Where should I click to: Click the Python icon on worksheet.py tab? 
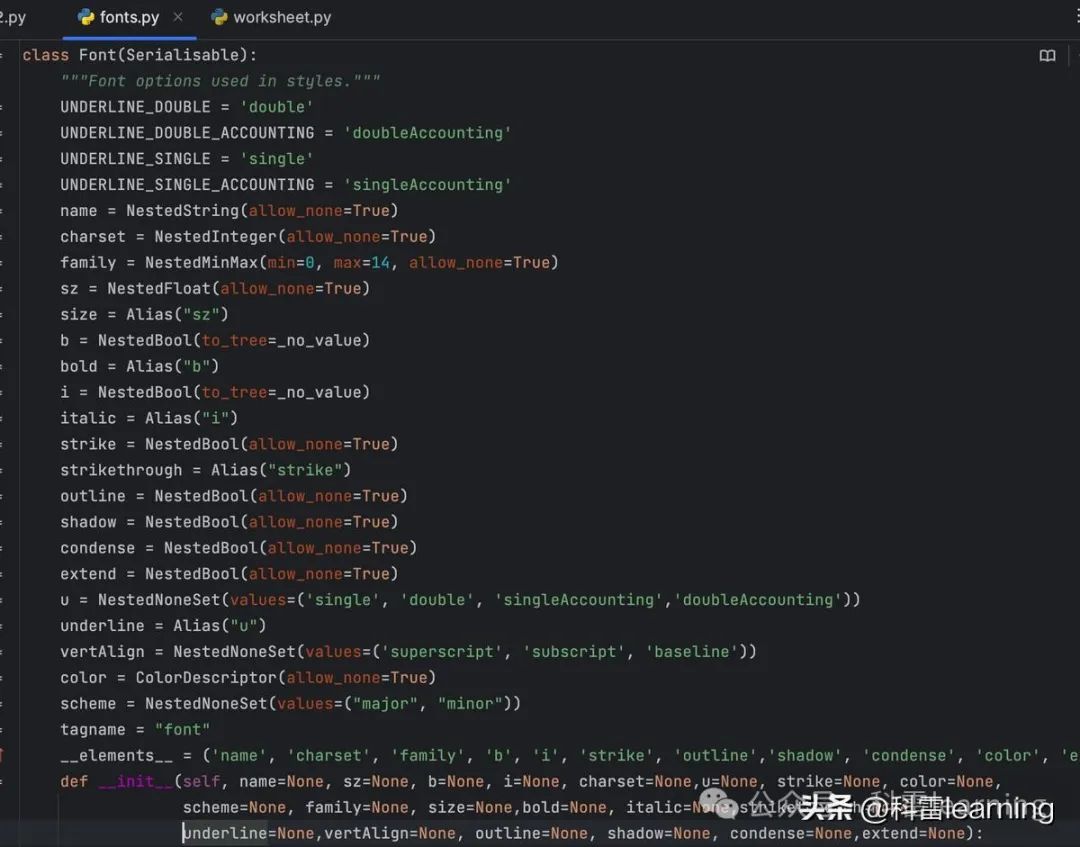click(x=220, y=17)
